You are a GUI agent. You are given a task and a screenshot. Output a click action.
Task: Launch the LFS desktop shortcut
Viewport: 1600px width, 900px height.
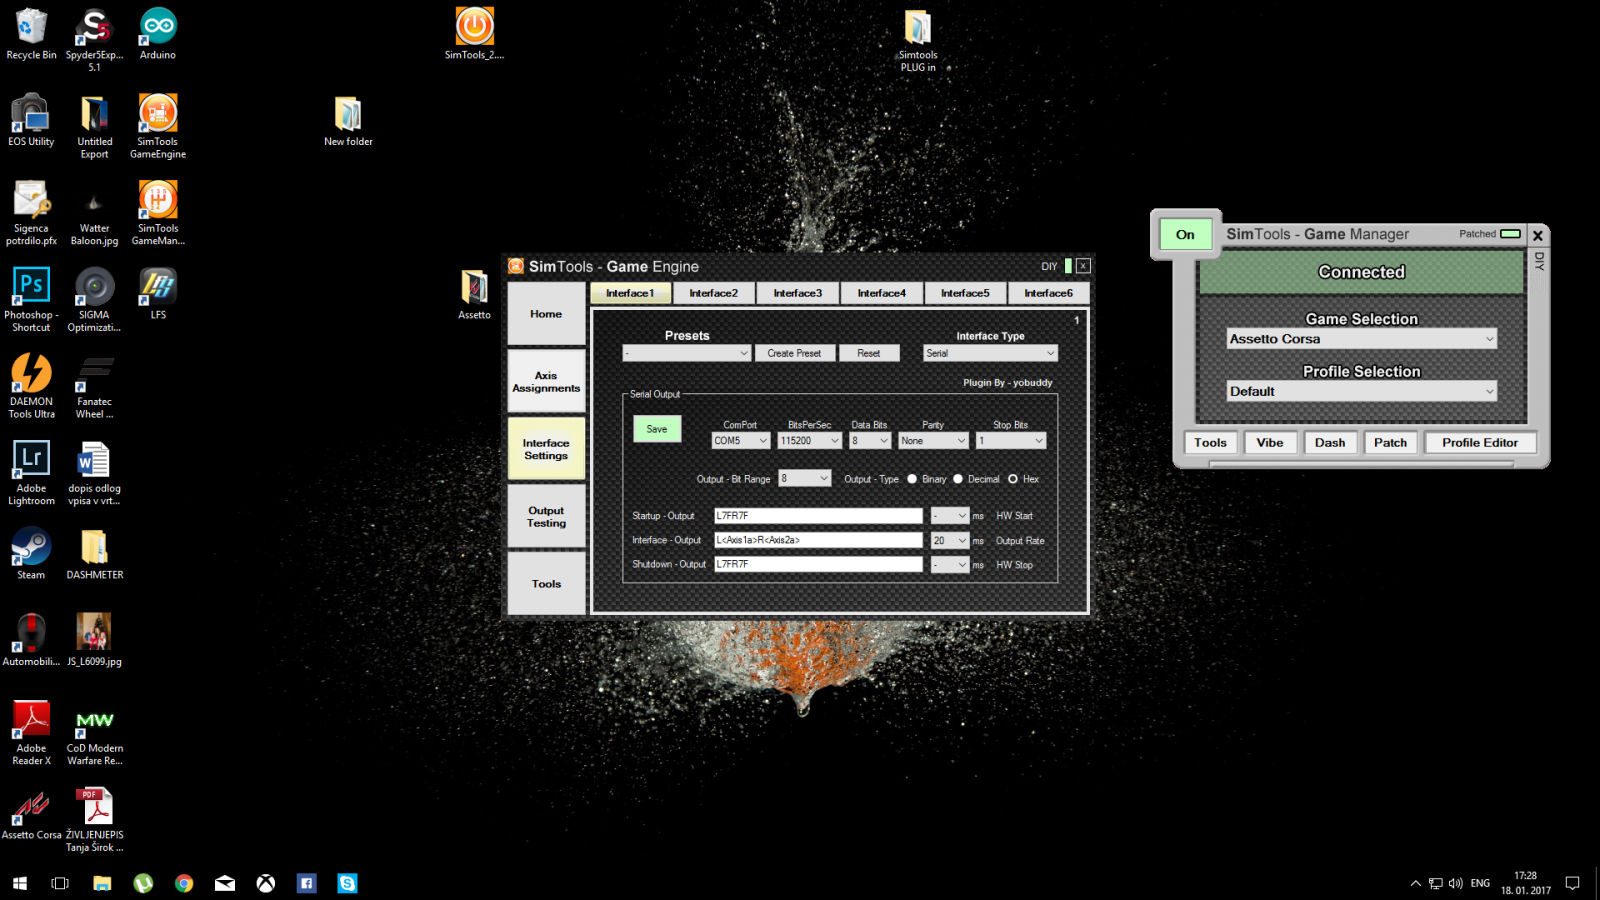click(158, 294)
